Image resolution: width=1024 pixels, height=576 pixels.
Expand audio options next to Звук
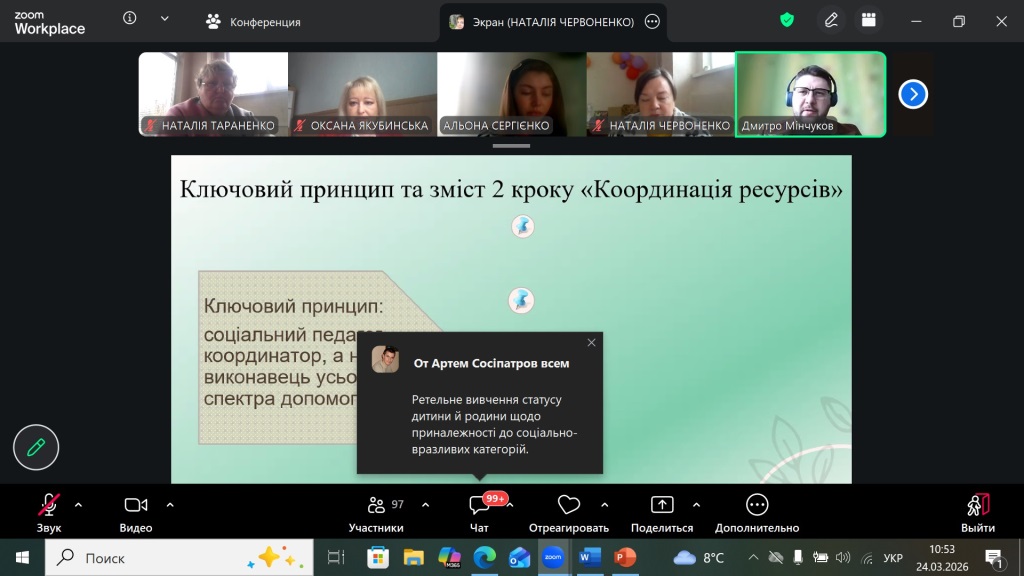point(79,505)
